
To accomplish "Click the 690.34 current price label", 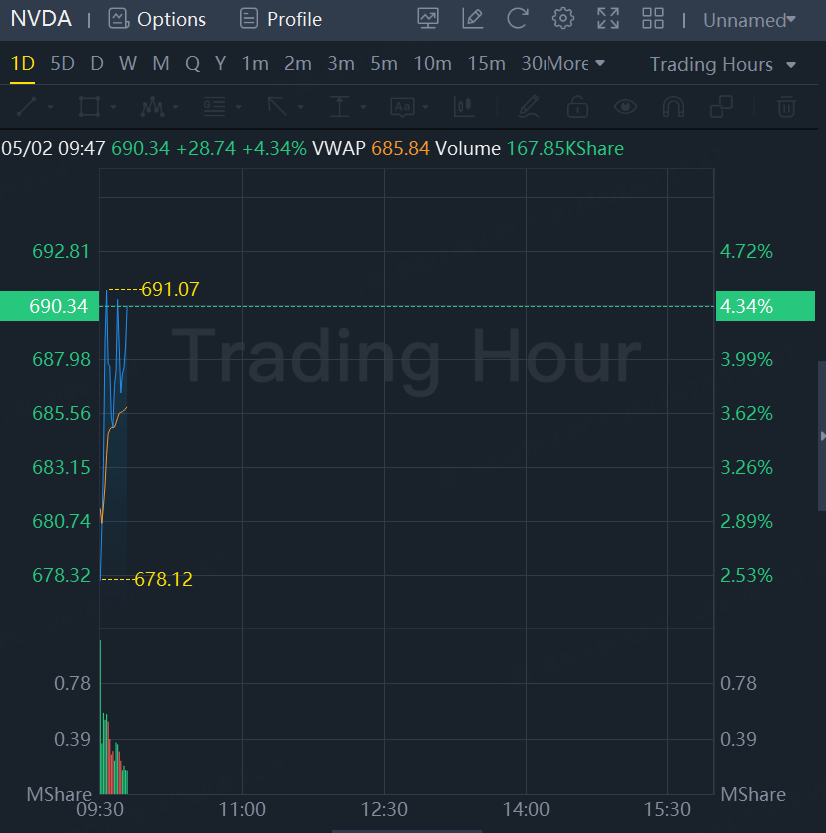I will [x=49, y=306].
